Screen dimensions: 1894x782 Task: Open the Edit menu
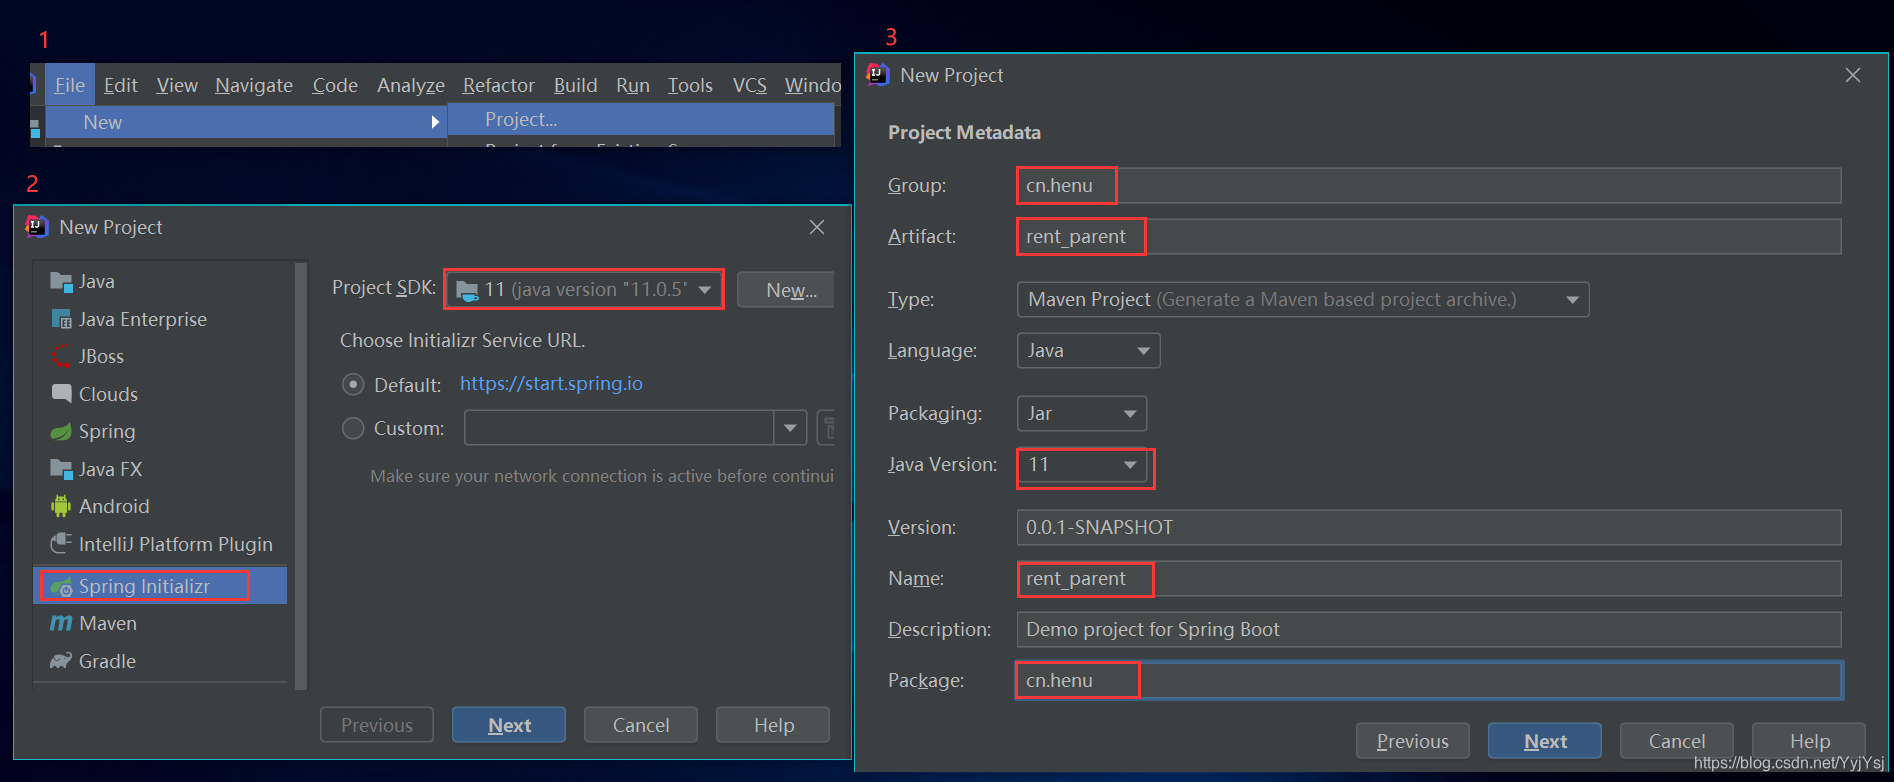121,85
